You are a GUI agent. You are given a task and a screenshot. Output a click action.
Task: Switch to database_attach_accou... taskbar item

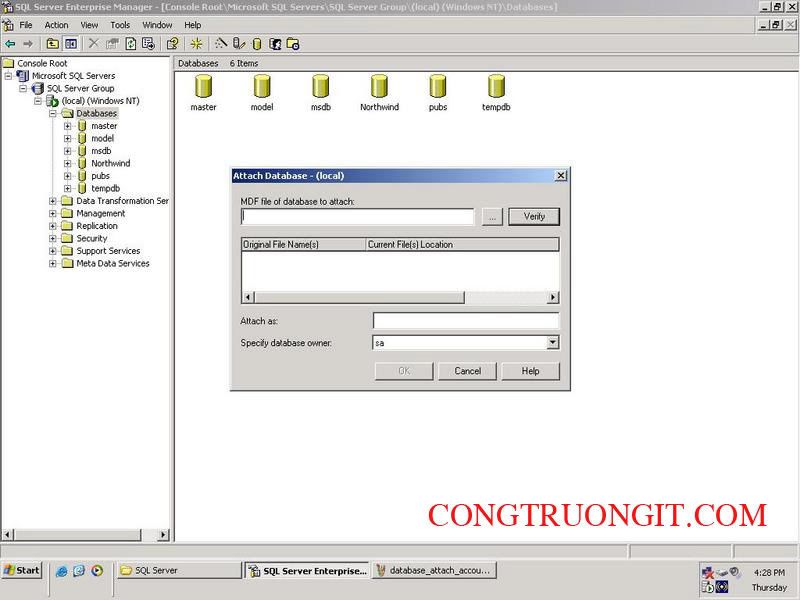(x=435, y=570)
